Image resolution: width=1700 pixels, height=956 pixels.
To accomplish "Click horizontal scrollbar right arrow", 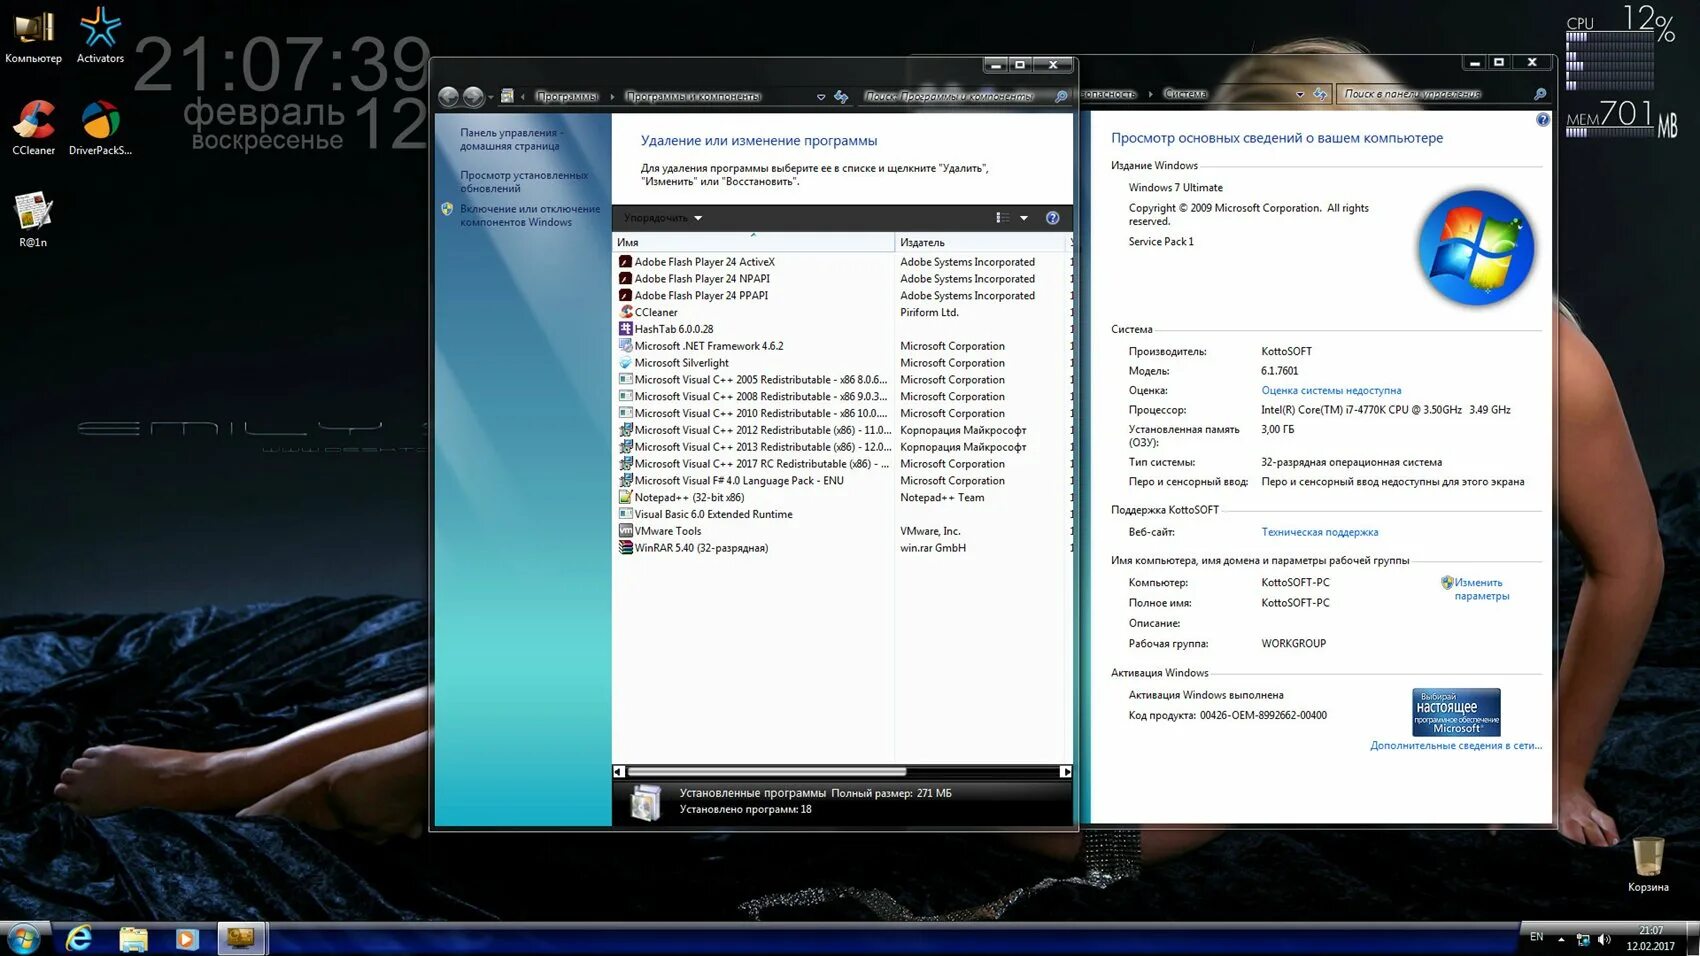I will point(1065,772).
